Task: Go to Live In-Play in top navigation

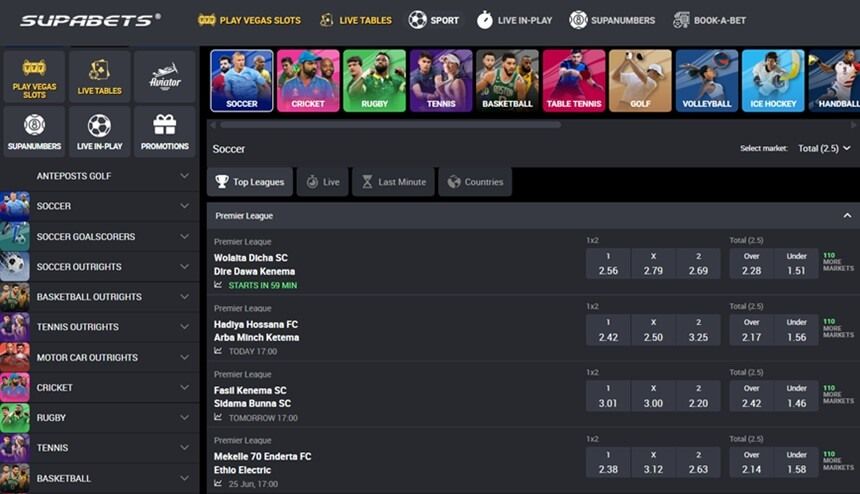Action: click(x=514, y=20)
